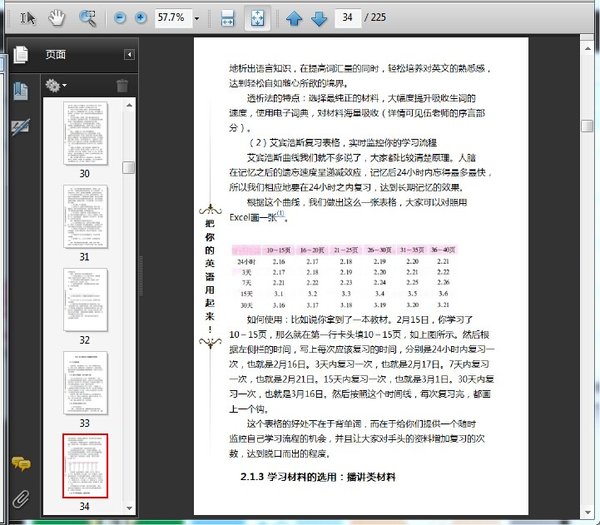Switch to the Page Thumbnails tab
The image size is (600, 525).
(20, 55)
